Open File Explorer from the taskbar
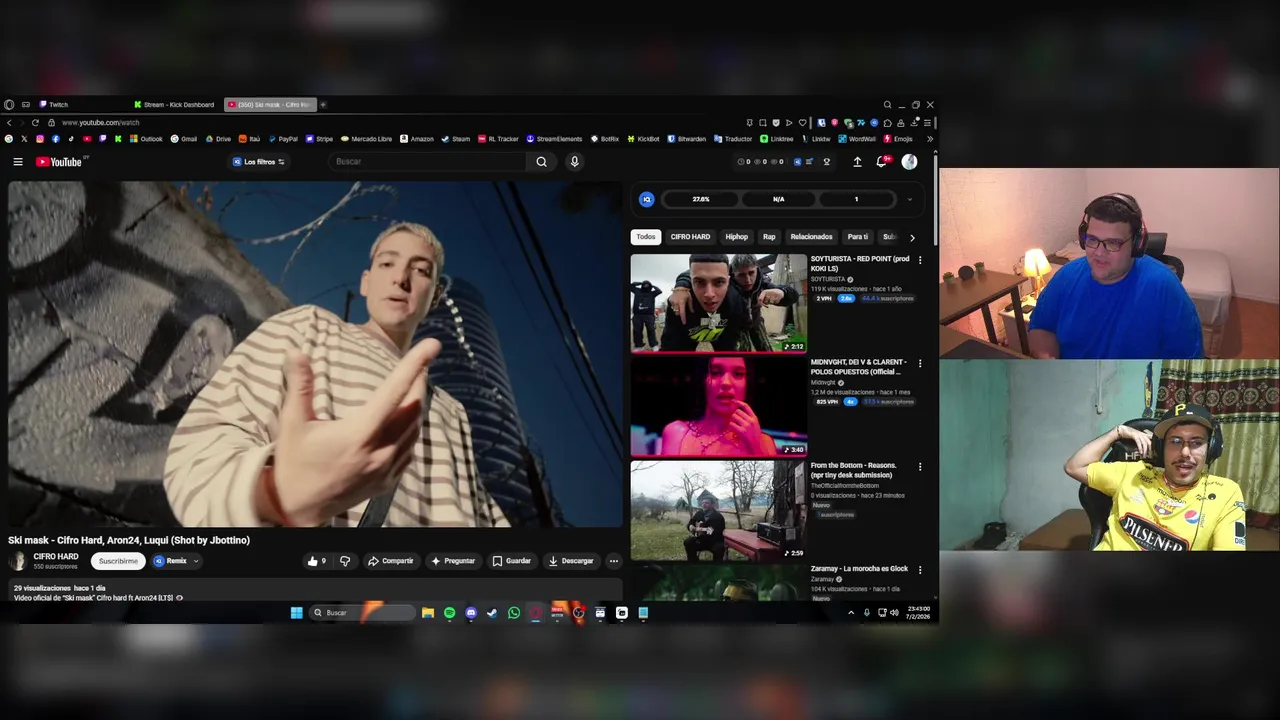This screenshot has height=720, width=1280. point(428,613)
